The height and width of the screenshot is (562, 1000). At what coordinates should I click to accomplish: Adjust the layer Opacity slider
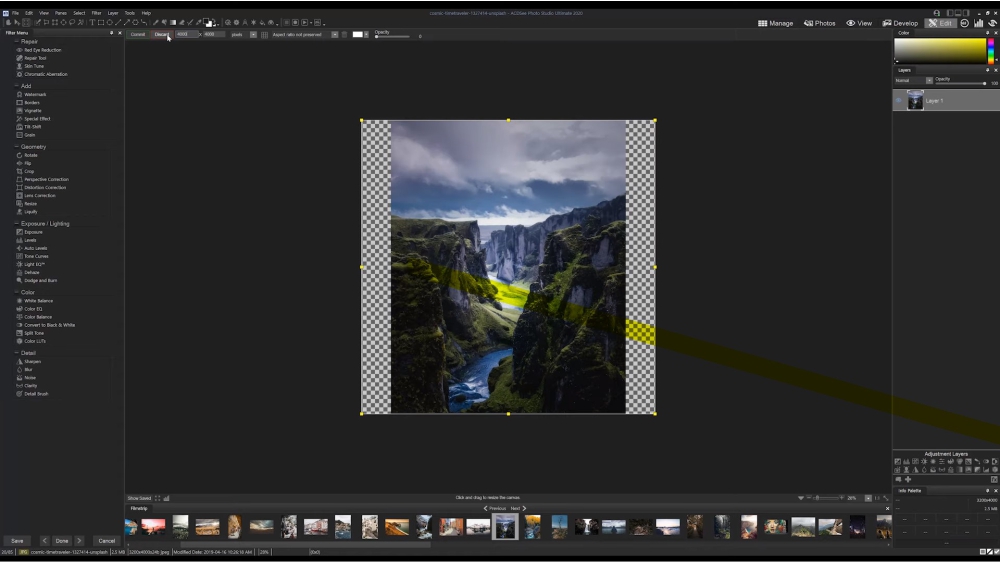point(960,84)
